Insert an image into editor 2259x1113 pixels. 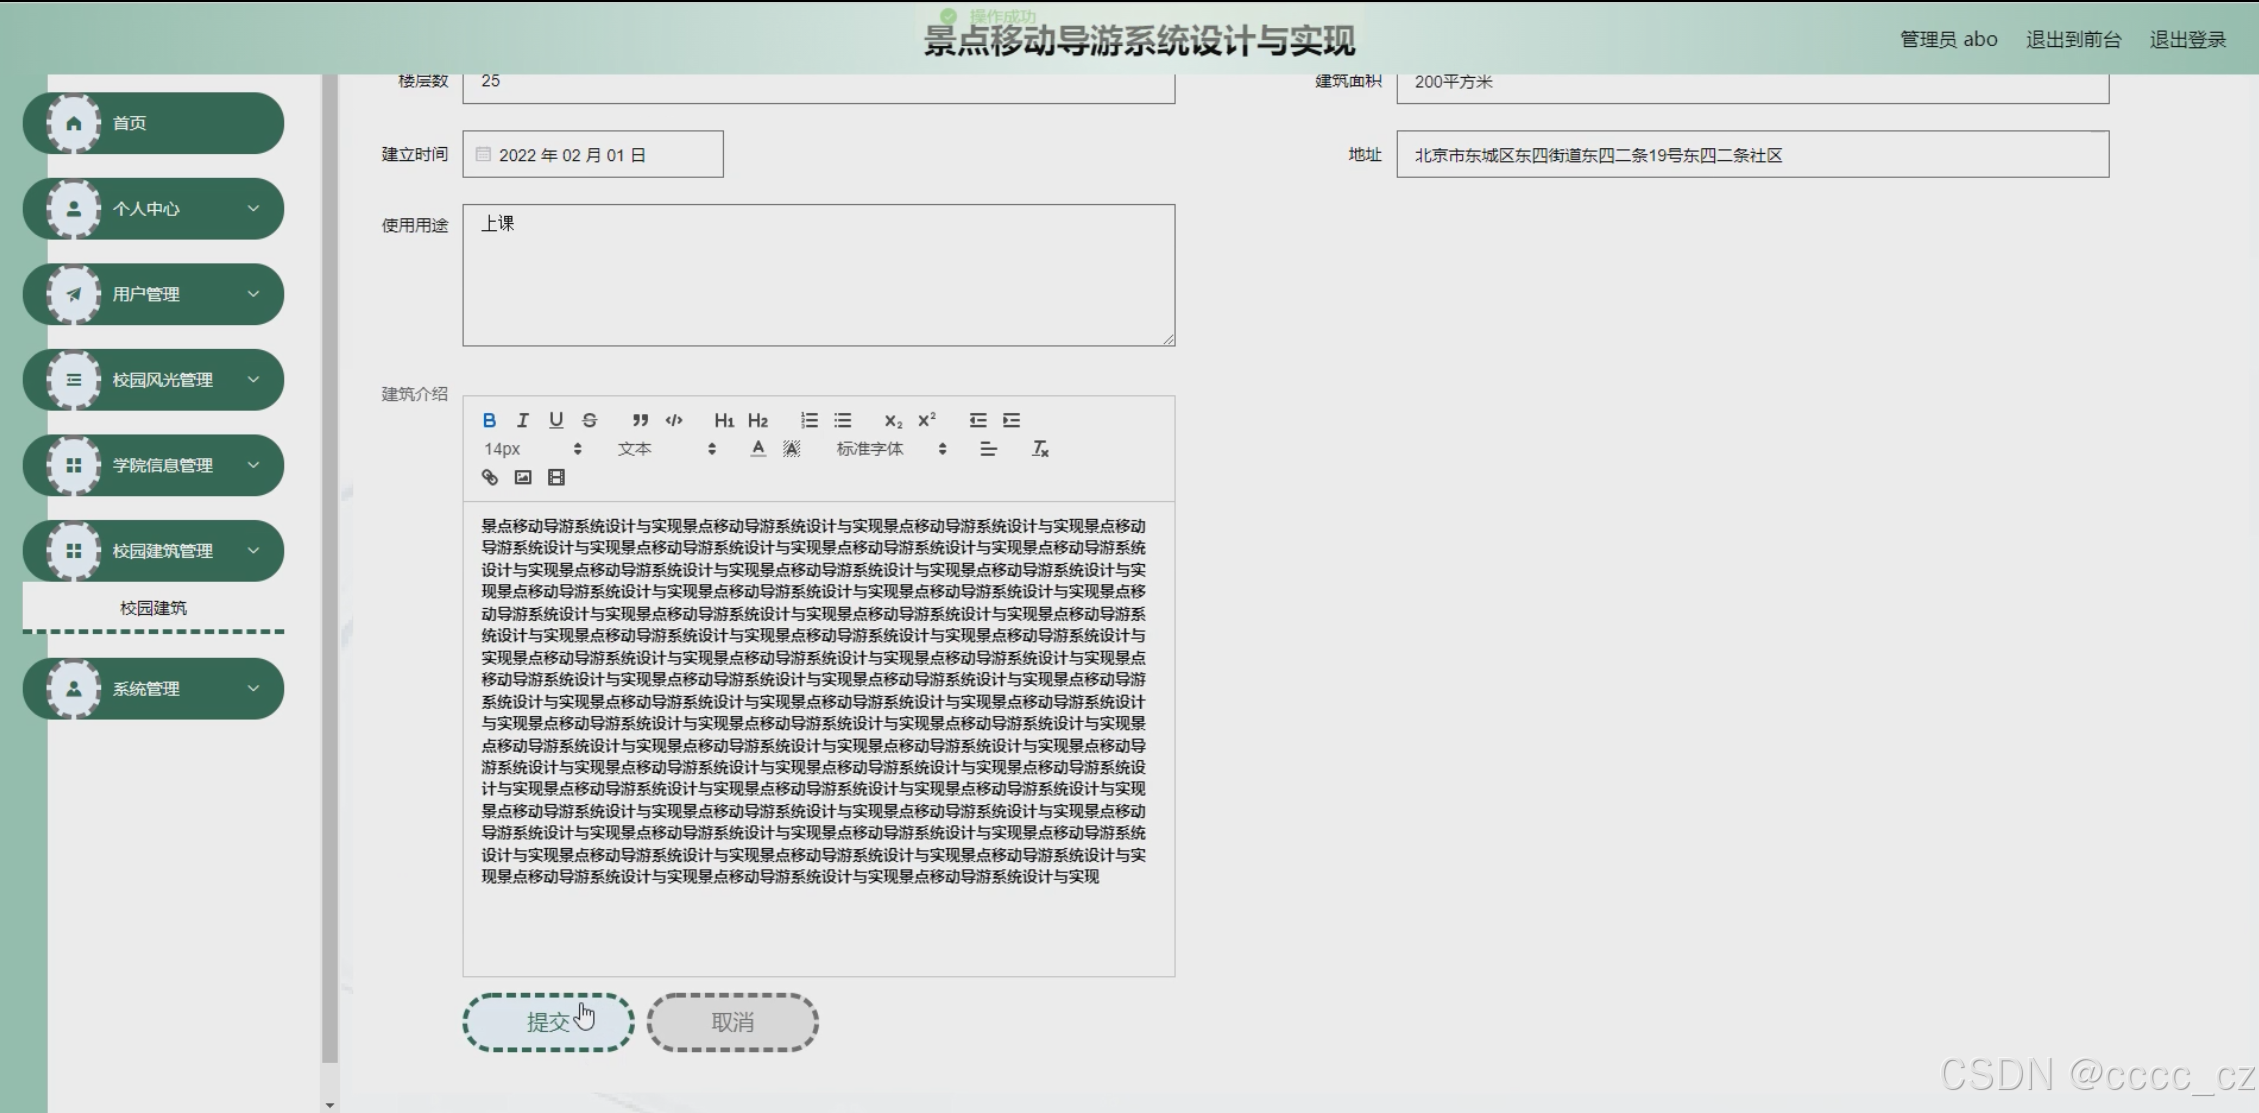click(523, 477)
